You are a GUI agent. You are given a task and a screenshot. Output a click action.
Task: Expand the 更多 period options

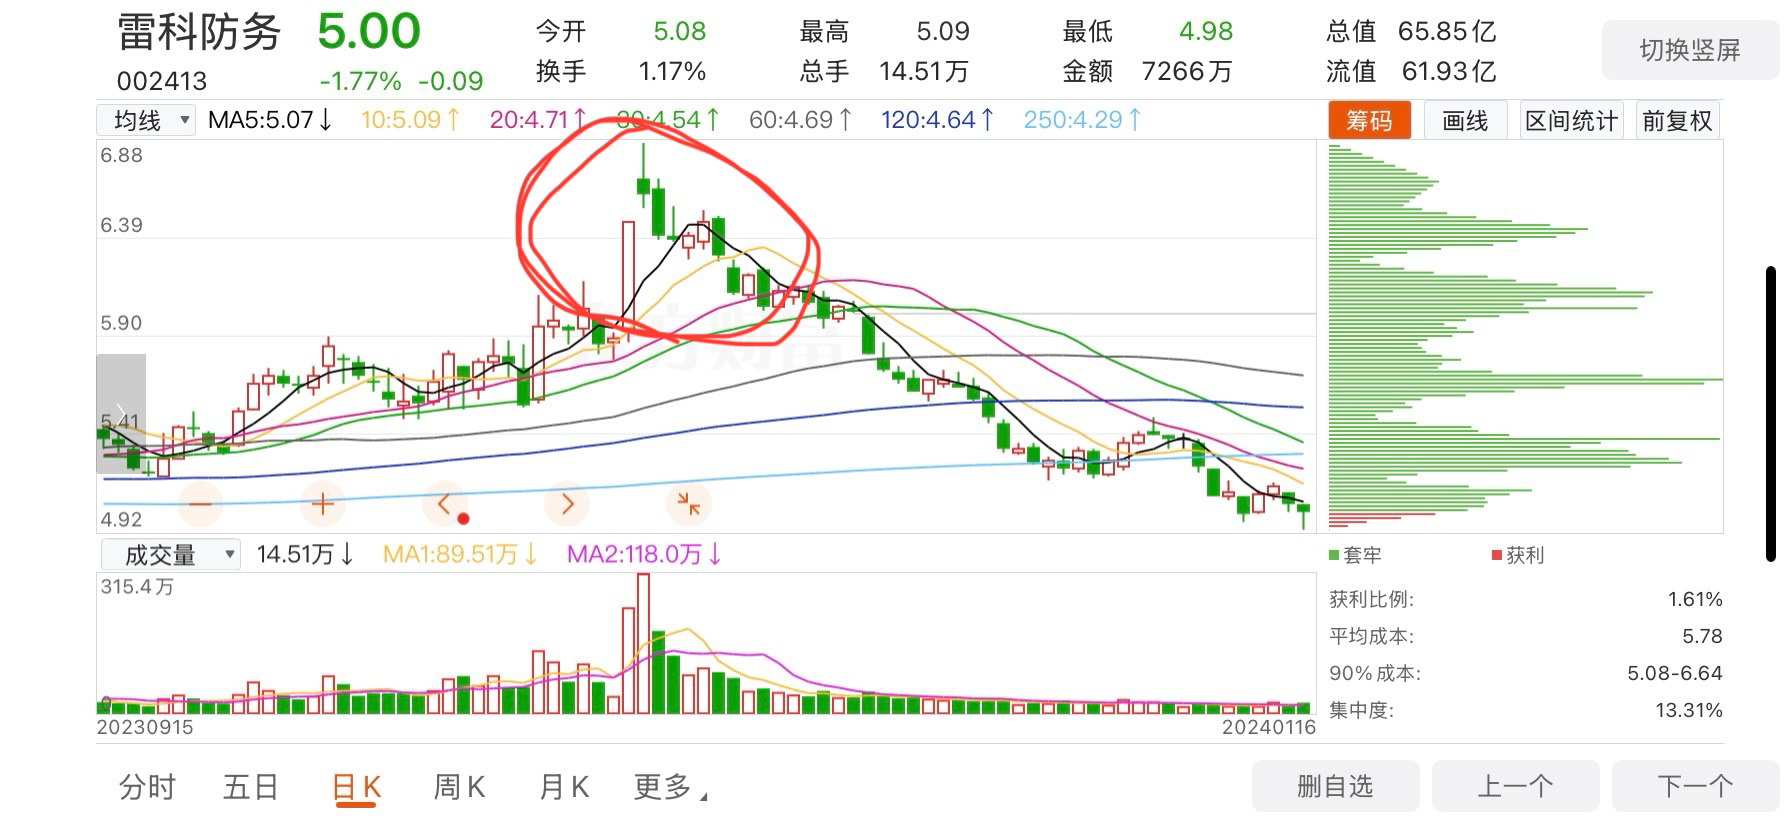[x=670, y=787]
